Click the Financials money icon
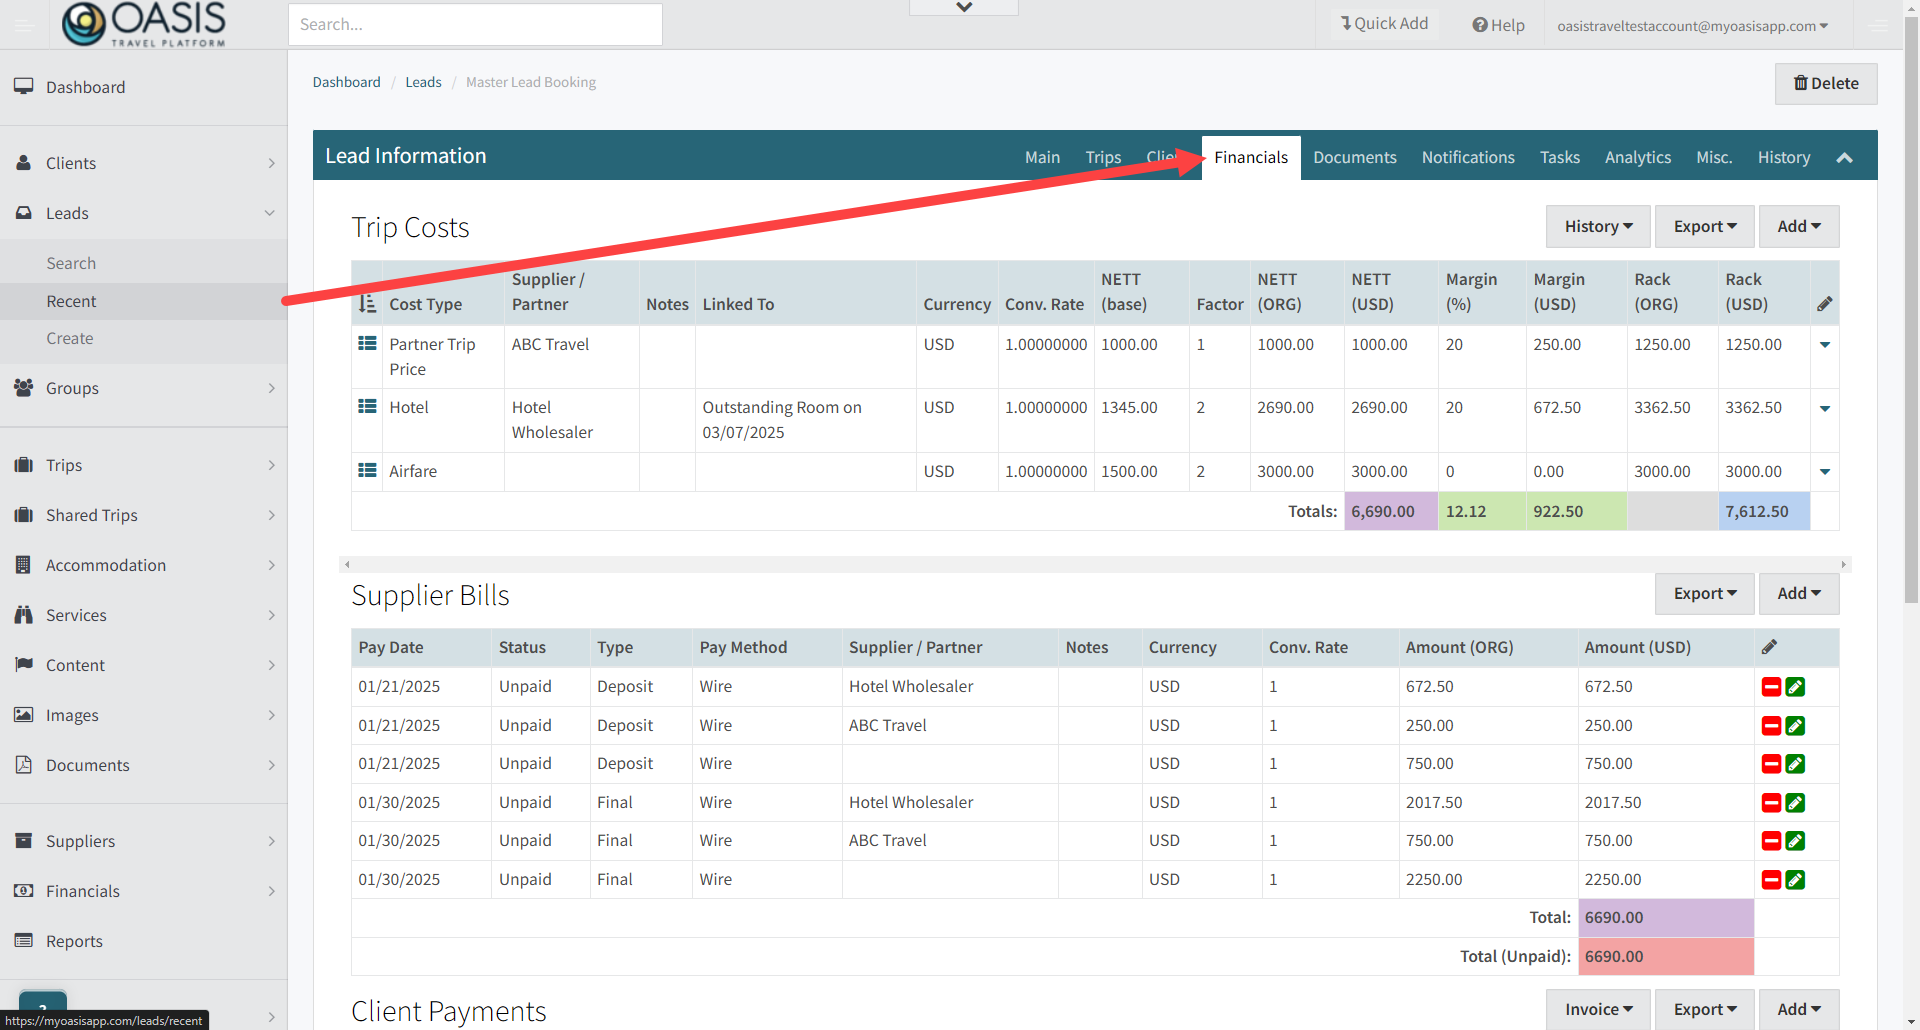The height and width of the screenshot is (1030, 1920). 23,891
